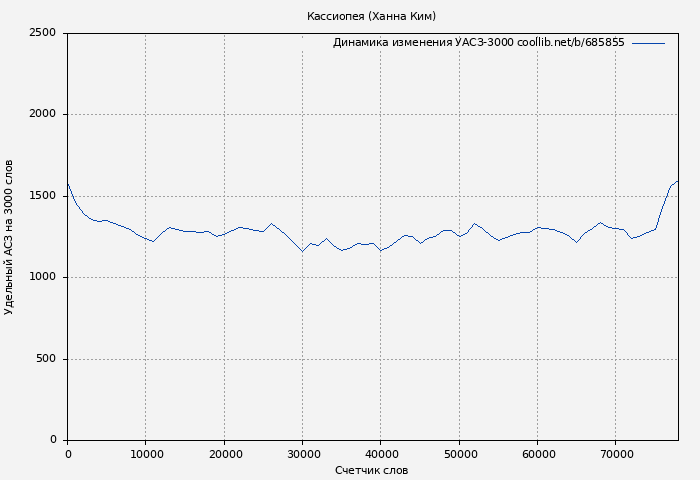This screenshot has width=700, height=480.
Task: Select the Y-axis label Удельный АСЗ на 3000 слов
Action: pos(10,237)
